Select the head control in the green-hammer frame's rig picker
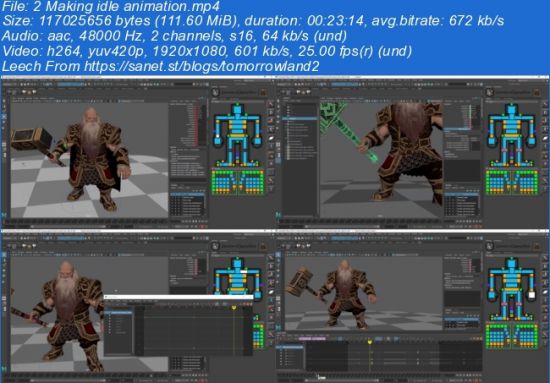Viewport: 550px width, 383px height. 511,109
